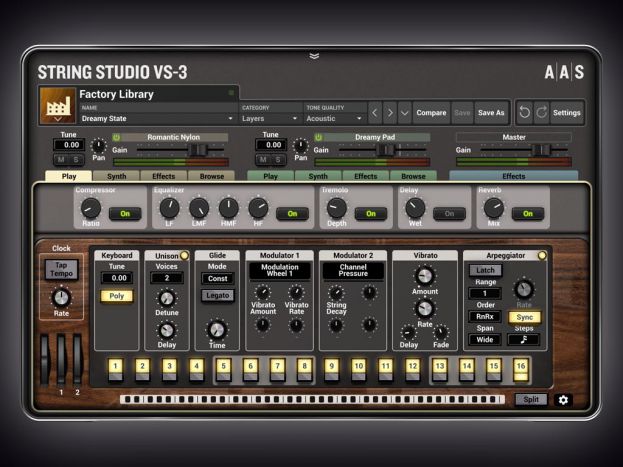Image resolution: width=623 pixels, height=467 pixels.
Task: Click the Compressor Ratio knob
Action: pyautogui.click(x=91, y=208)
